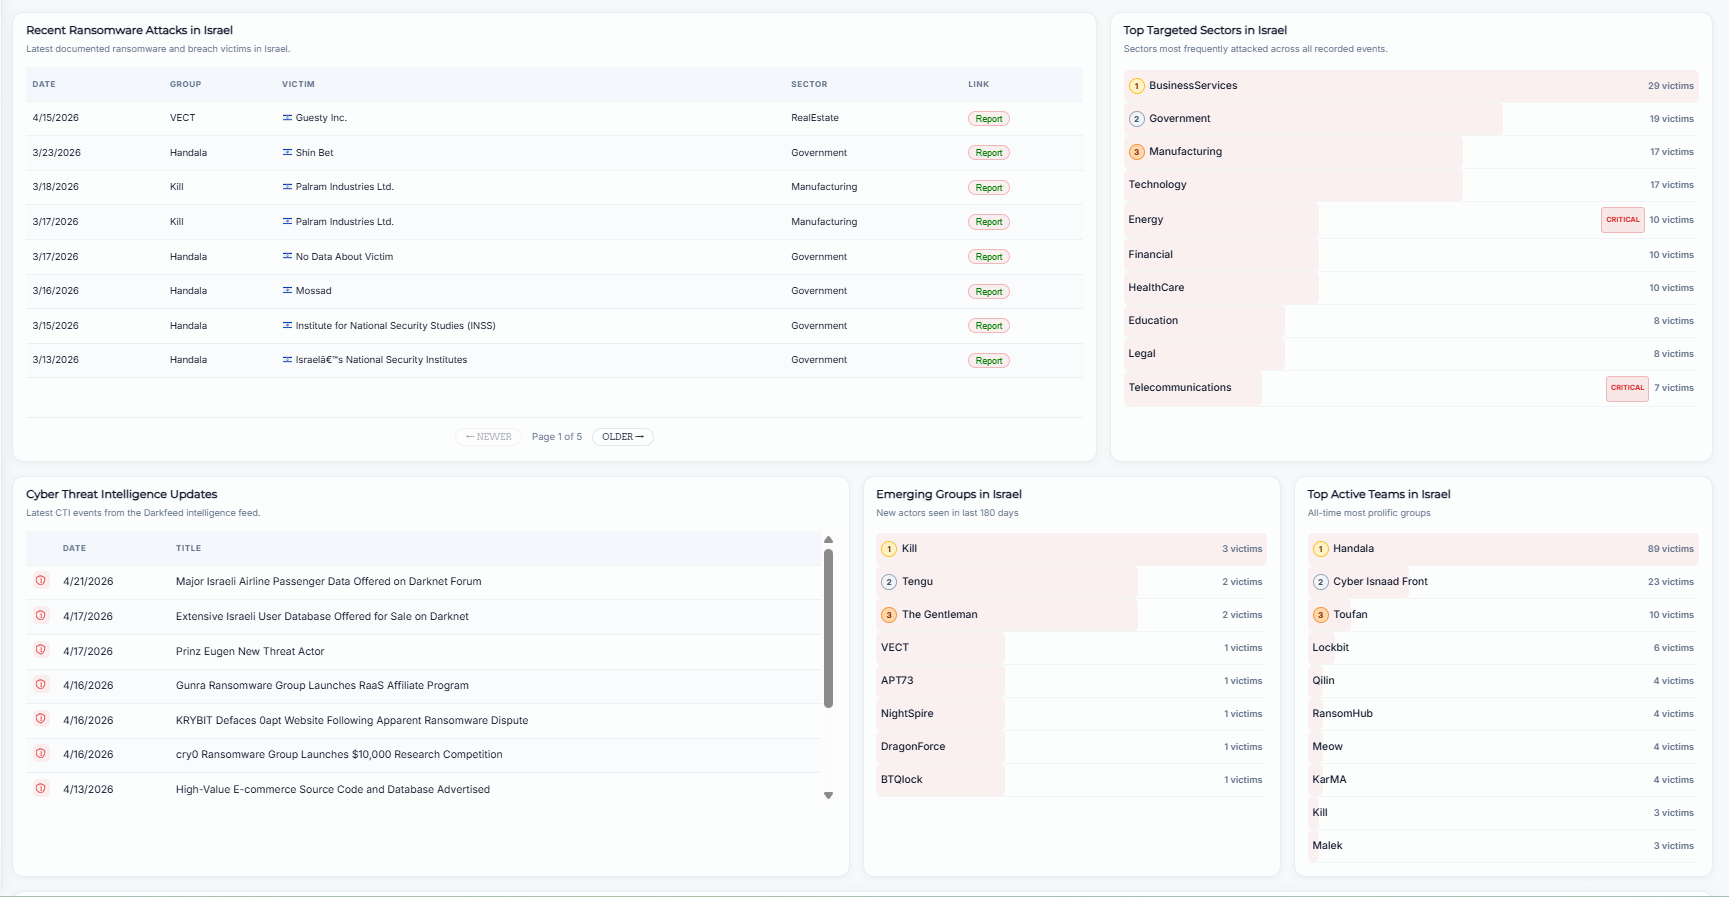
Task: Select Qilin in Top Active Teams
Action: point(1503,681)
